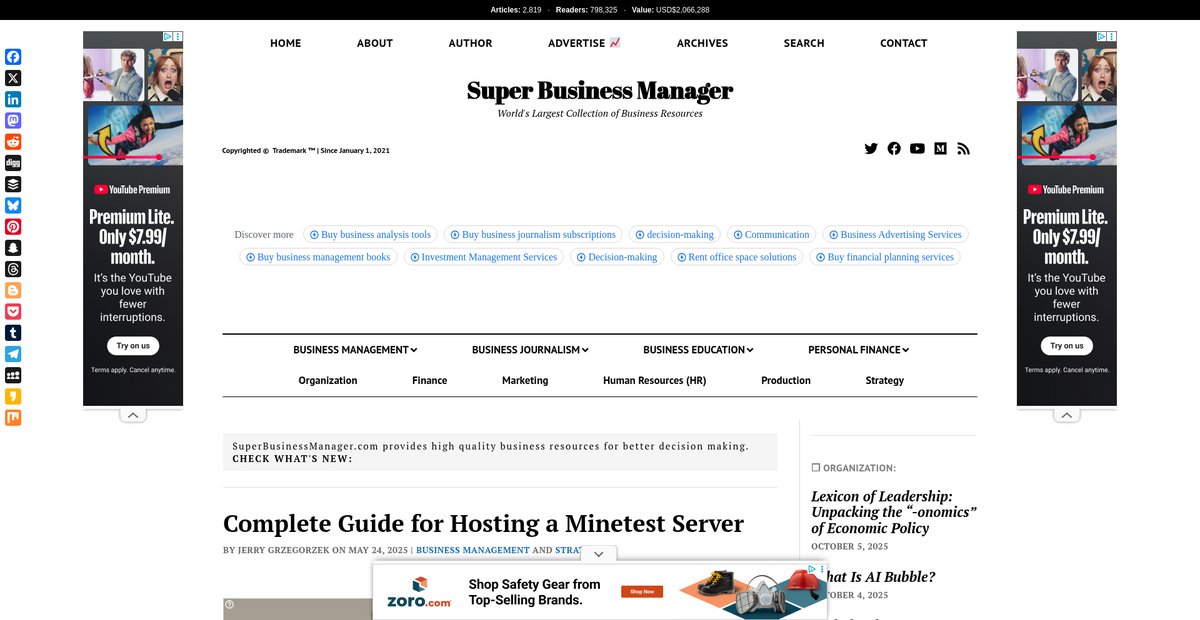
Task: Open the Advertise menu item
Action: coord(584,43)
